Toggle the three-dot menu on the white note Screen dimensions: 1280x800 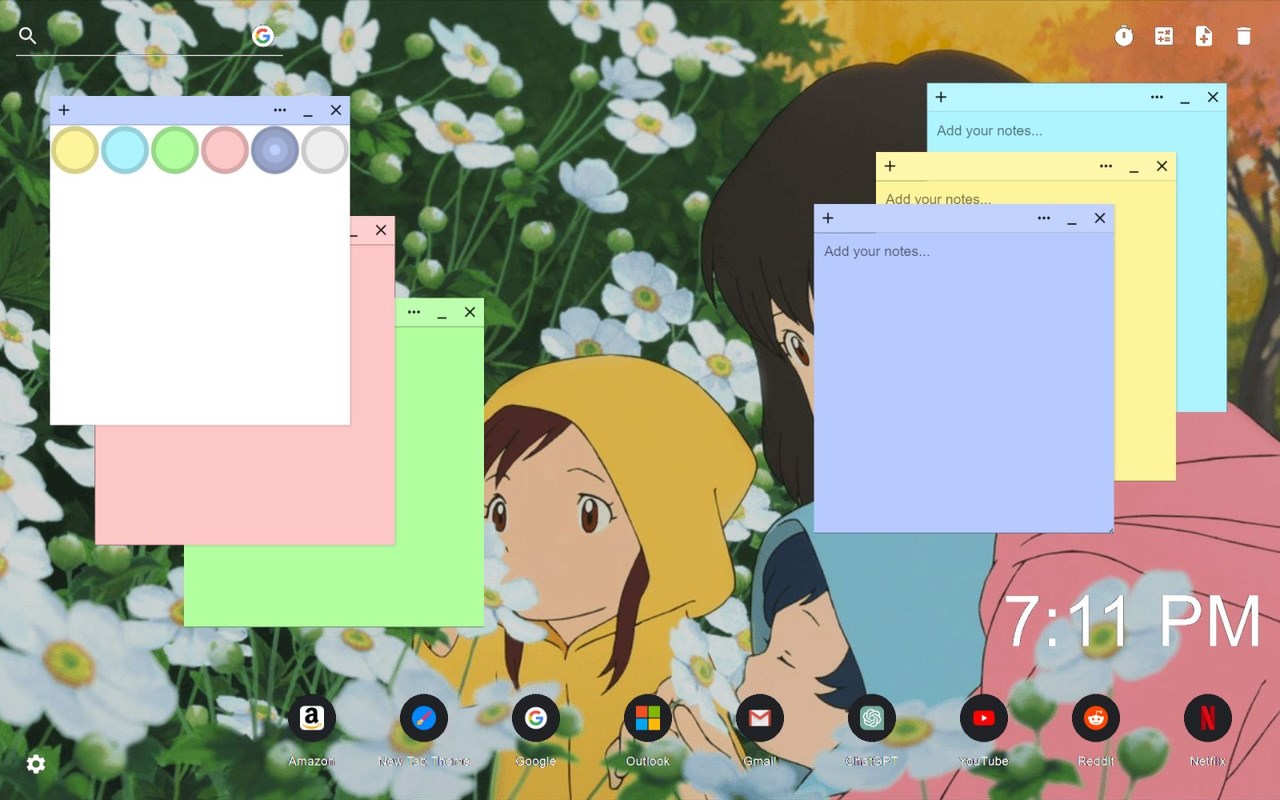[x=280, y=110]
